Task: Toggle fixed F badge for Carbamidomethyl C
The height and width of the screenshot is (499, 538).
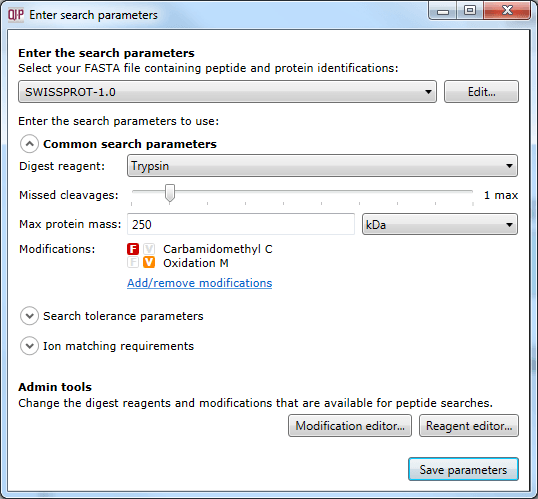Action: point(133,249)
